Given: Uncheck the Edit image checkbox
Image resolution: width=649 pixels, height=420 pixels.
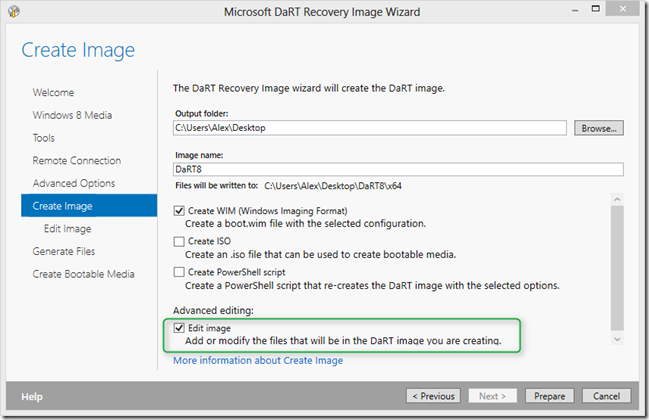Looking at the screenshot, I should coord(179,328).
